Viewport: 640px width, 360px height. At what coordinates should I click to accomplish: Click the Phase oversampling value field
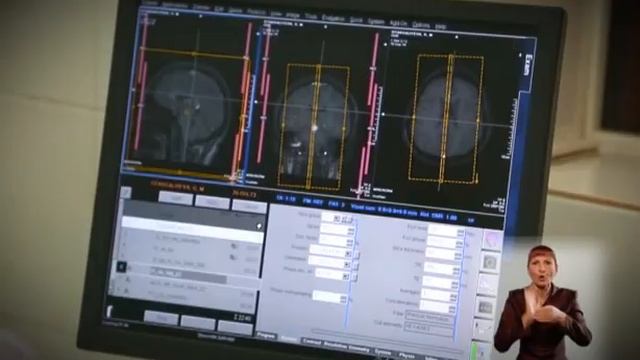pos(329,297)
